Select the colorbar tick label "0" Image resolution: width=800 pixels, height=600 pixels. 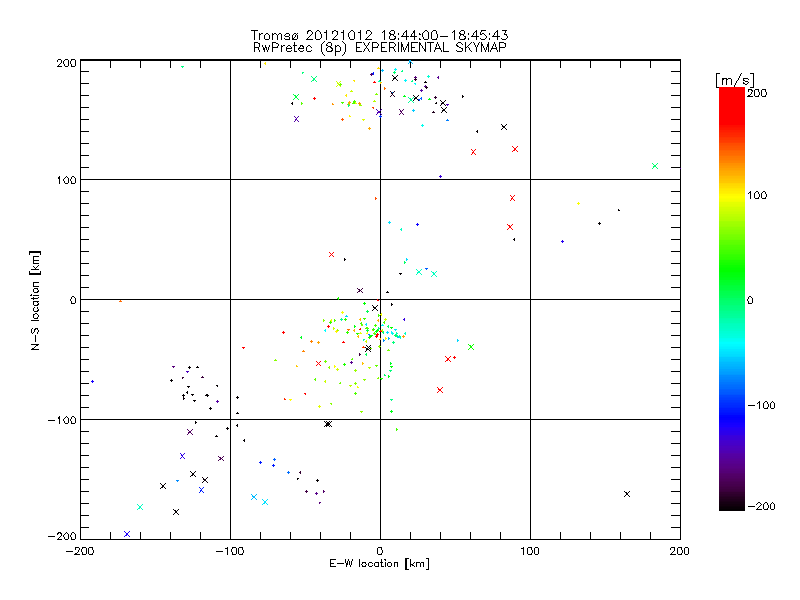[750, 300]
